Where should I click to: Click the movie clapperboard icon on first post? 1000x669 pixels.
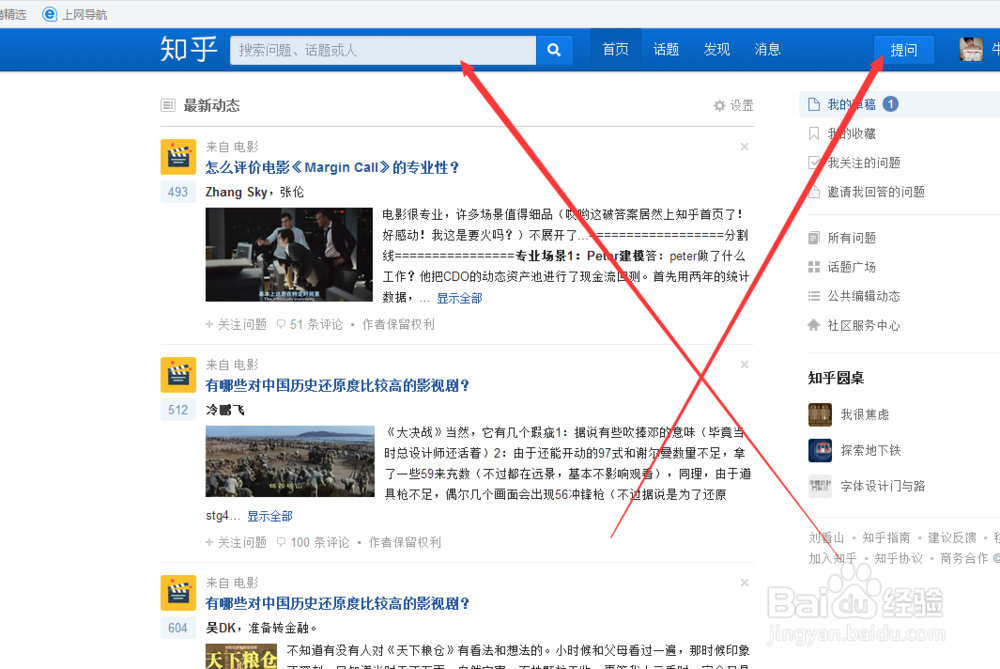pyautogui.click(x=177, y=156)
